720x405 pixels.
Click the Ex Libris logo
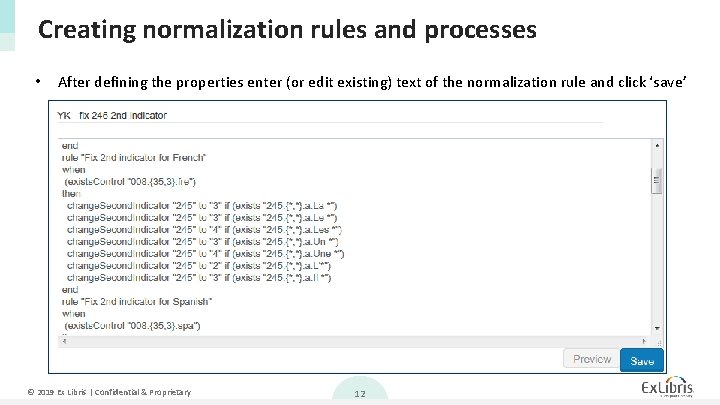click(x=667, y=387)
